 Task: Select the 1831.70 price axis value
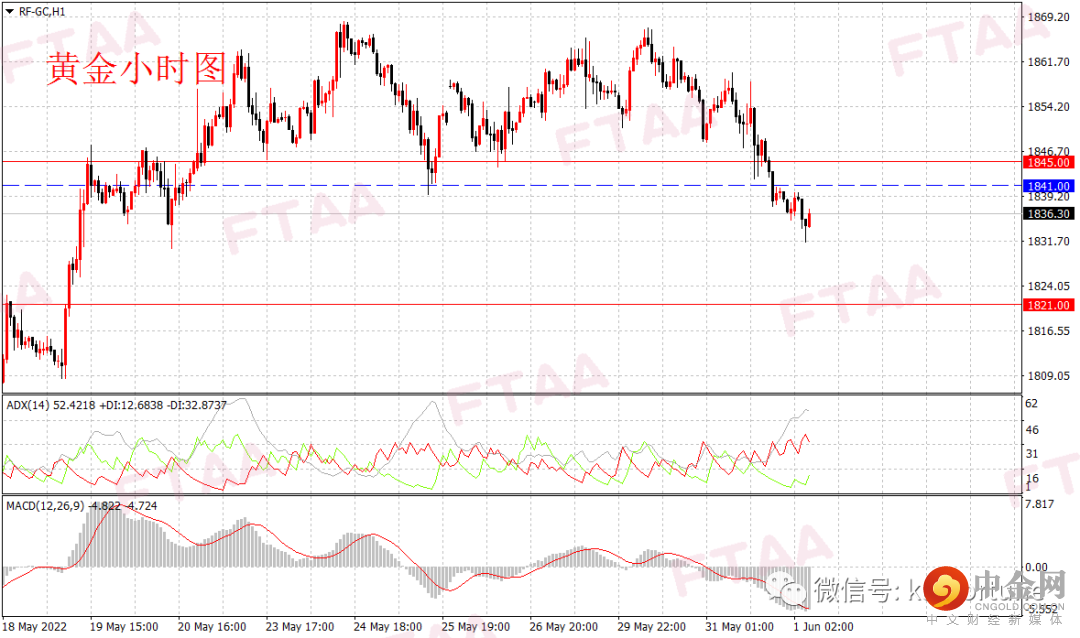click(x=1048, y=241)
